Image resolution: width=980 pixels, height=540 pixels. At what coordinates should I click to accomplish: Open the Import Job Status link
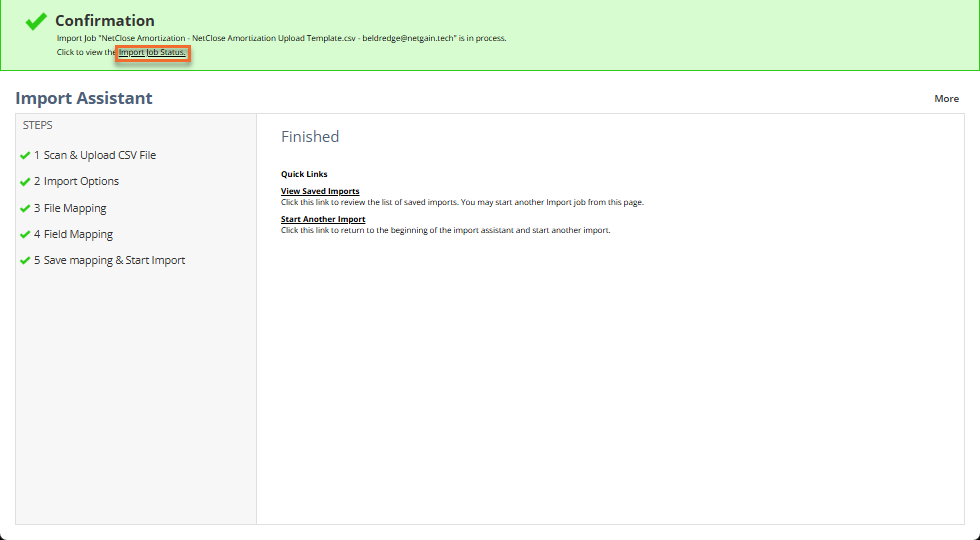tap(152, 52)
